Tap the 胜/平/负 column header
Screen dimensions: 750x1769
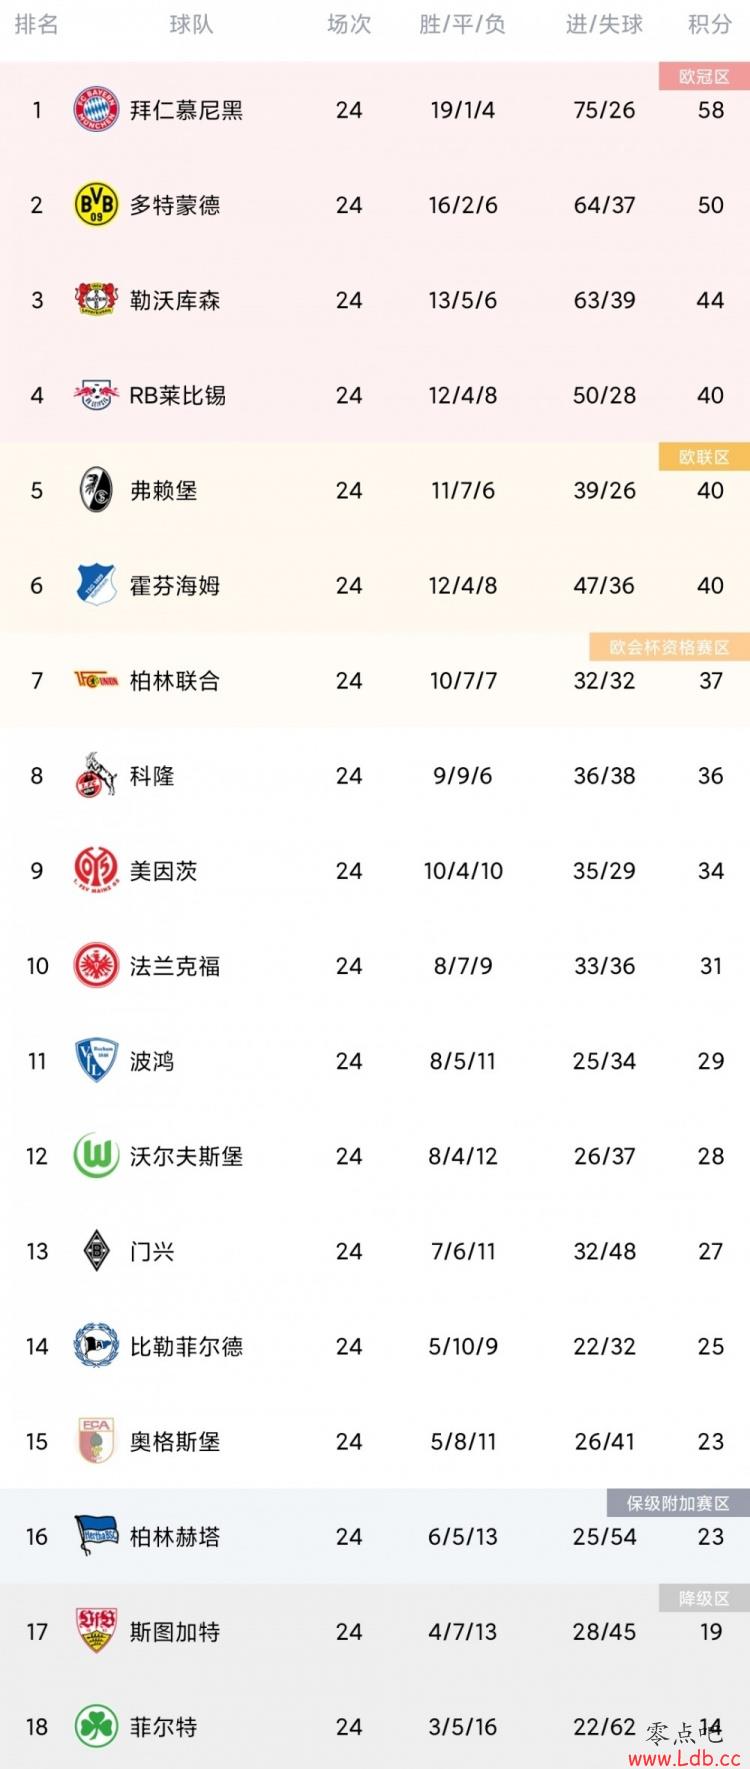point(462,25)
